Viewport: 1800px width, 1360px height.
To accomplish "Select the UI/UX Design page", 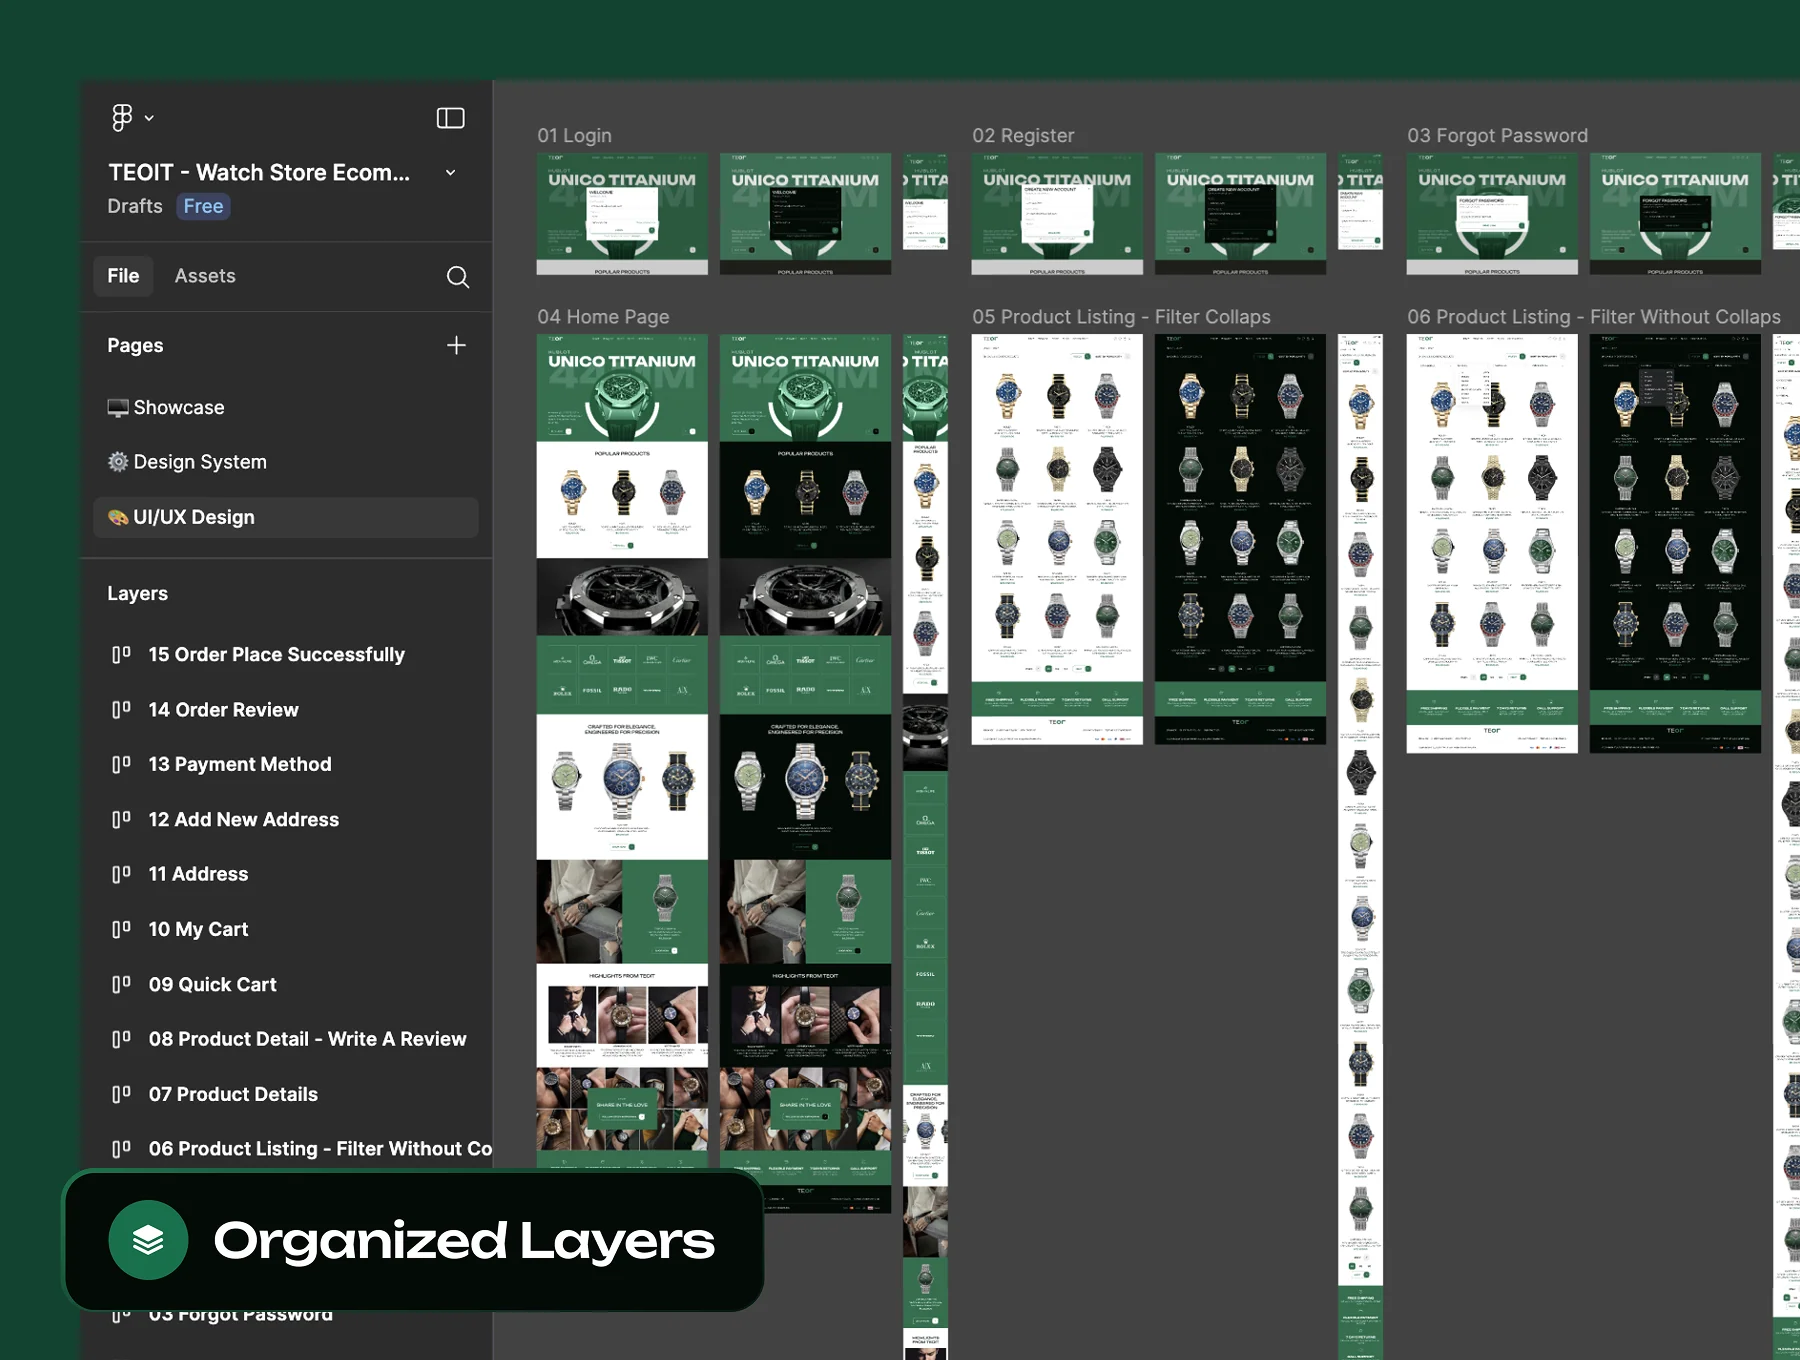I will pos(286,517).
